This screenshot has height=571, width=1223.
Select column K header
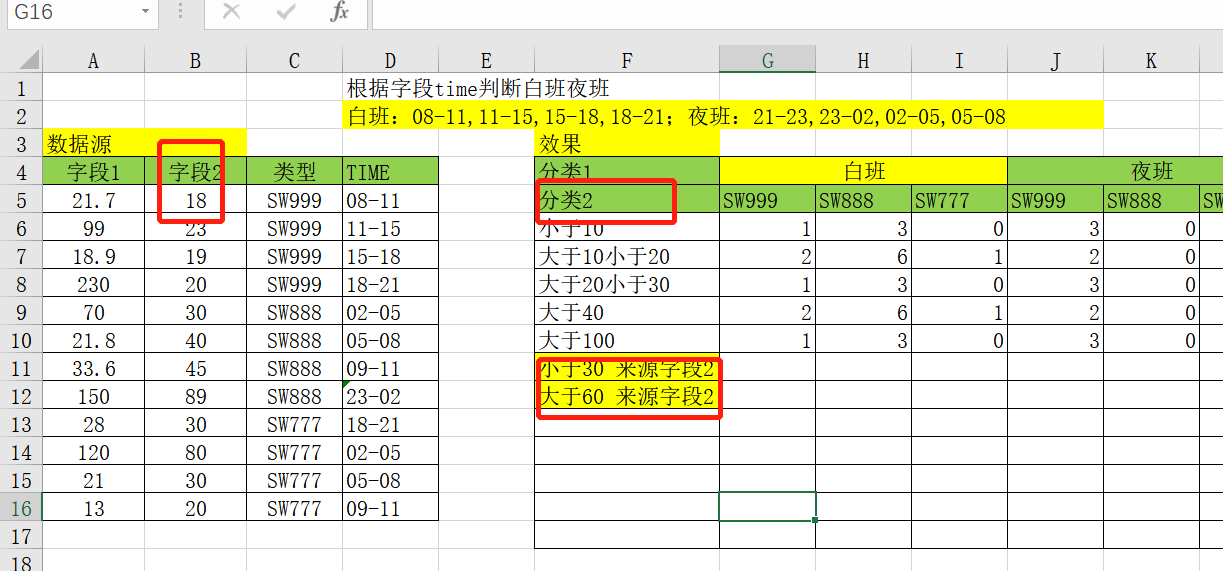[x=1151, y=61]
